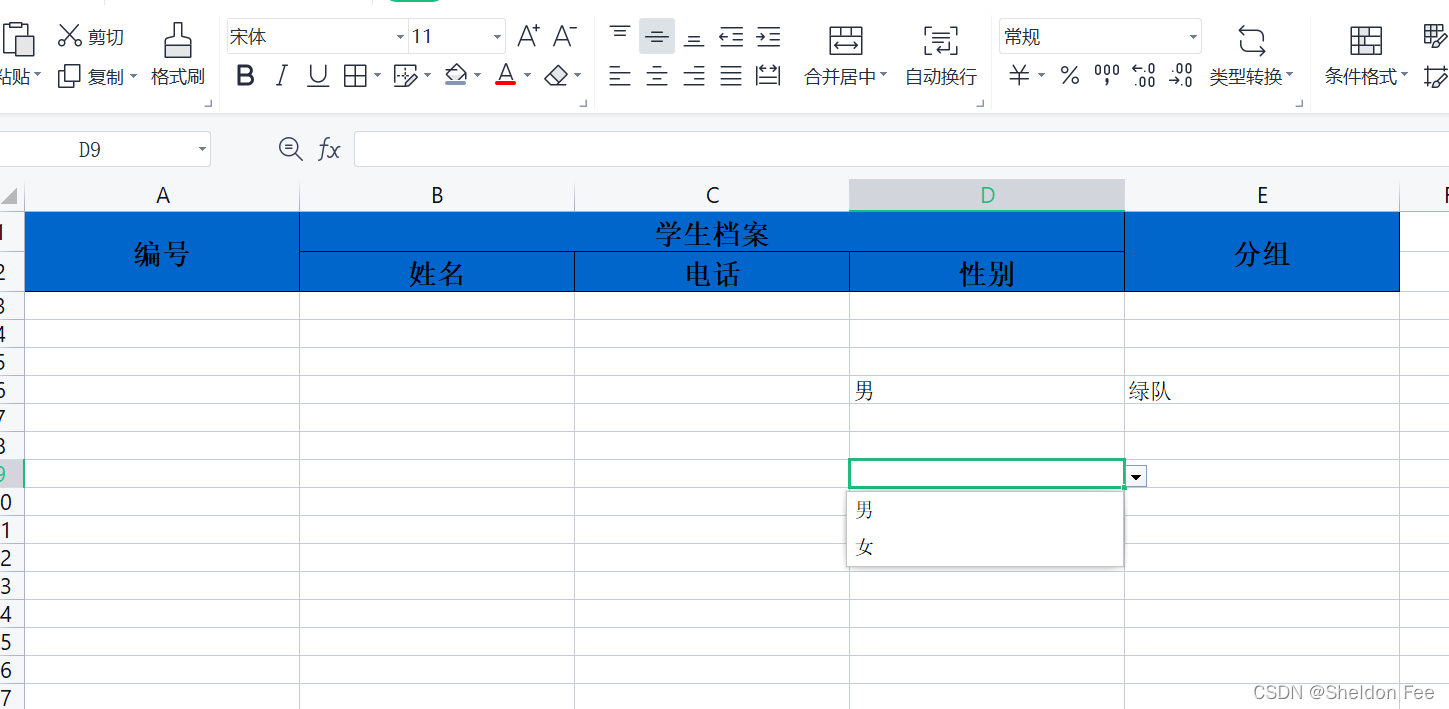Apply currency ¥ number format
Image resolution: width=1449 pixels, height=709 pixels.
coord(1019,76)
